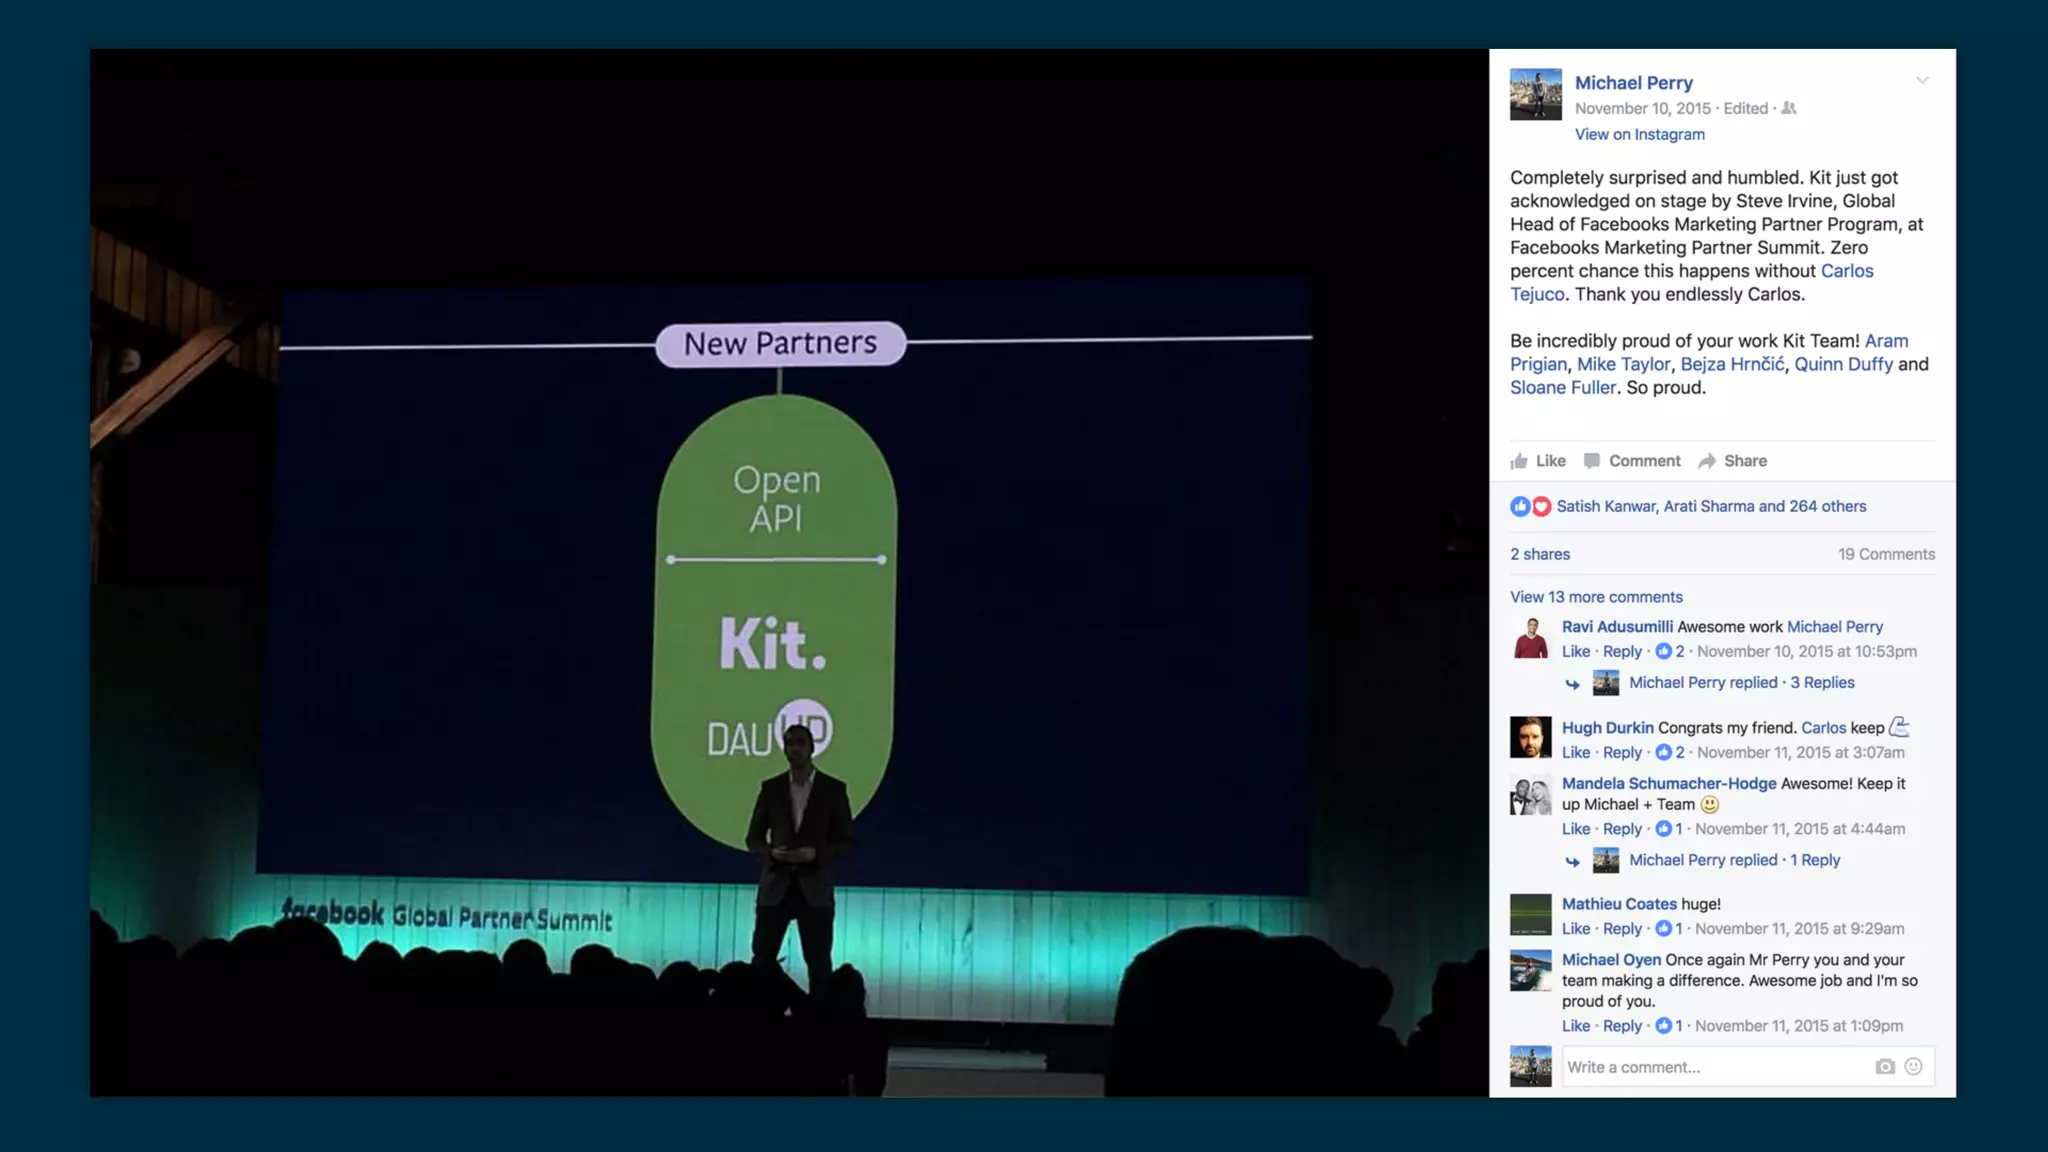
Task: Expand Michael Perry's 1 Reply thread
Action: click(x=1814, y=860)
